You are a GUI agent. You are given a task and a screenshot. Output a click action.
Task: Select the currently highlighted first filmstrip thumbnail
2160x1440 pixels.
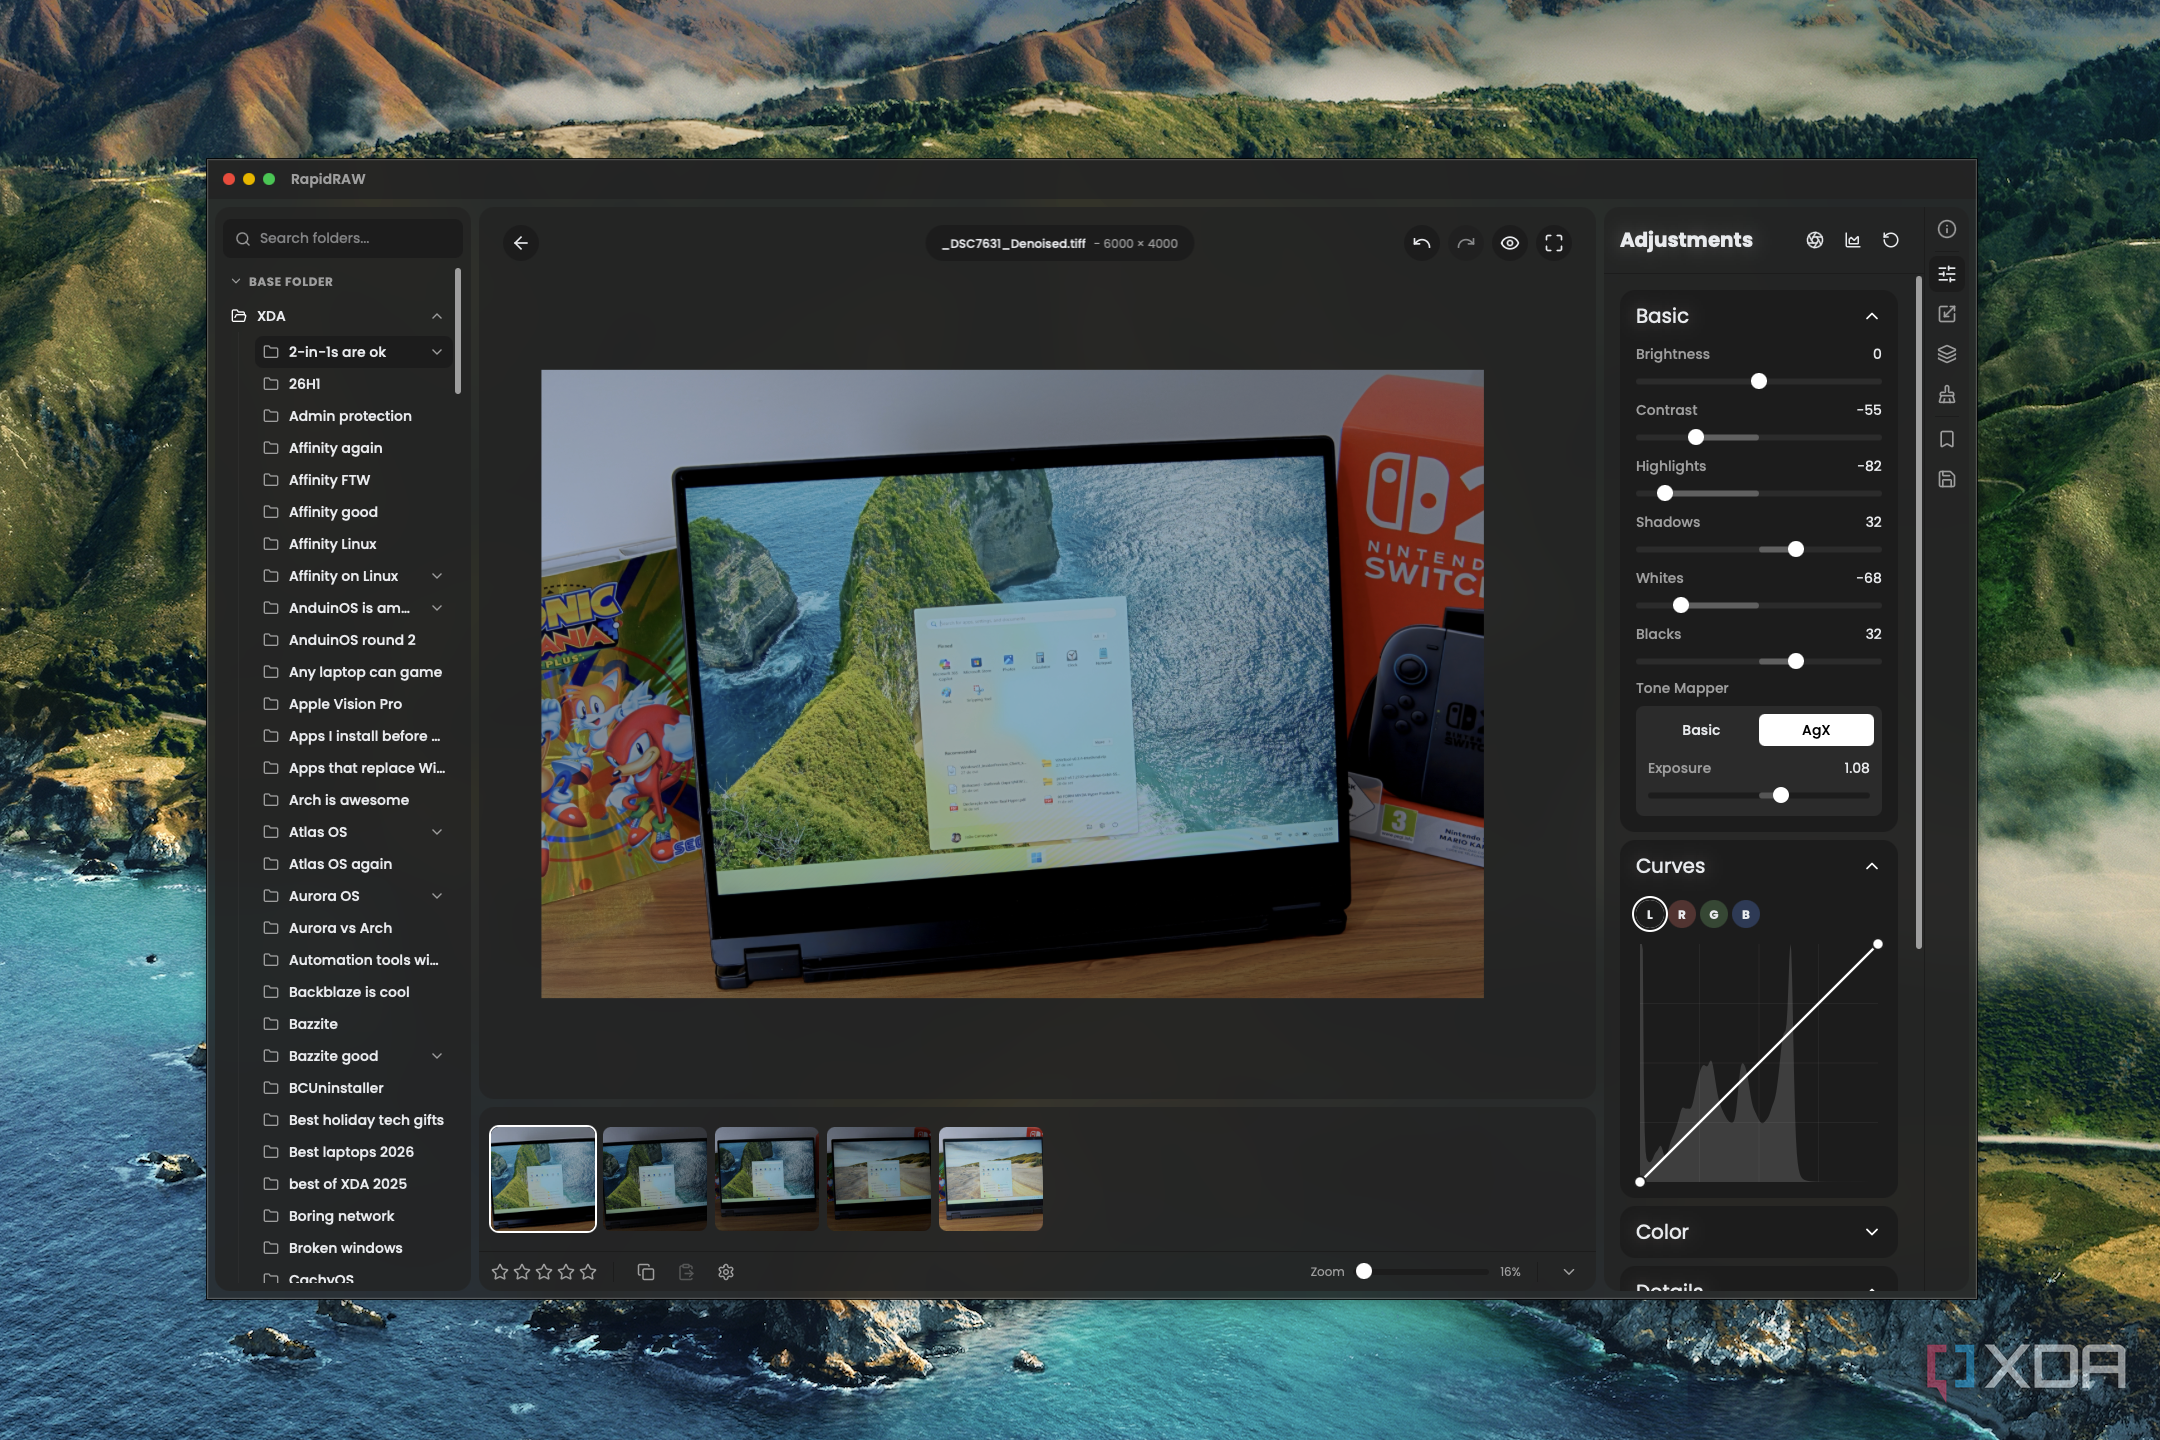543,1179
